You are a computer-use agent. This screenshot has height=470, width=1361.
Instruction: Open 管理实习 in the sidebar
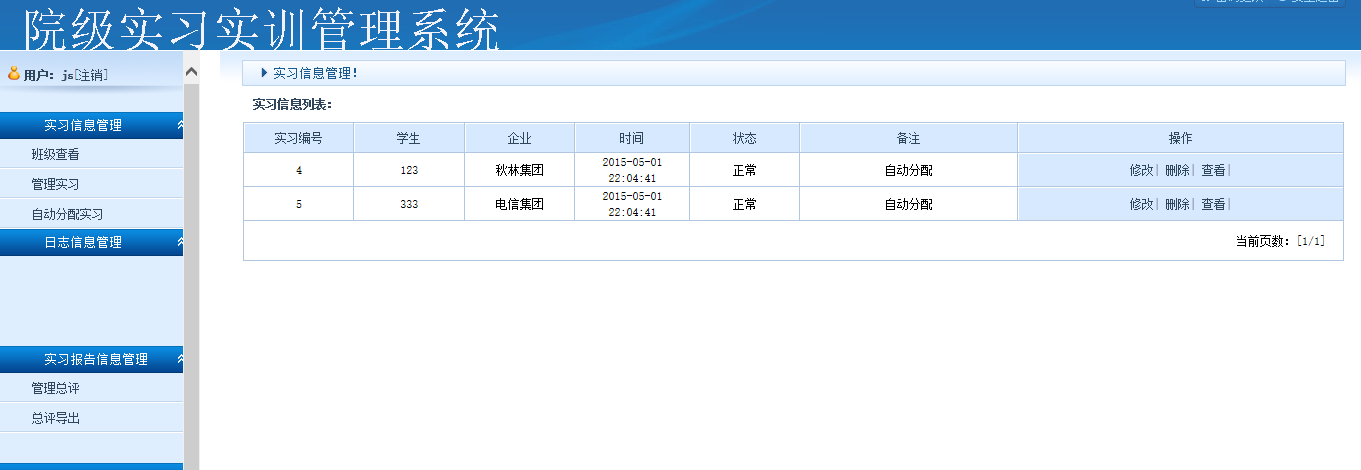tap(56, 185)
